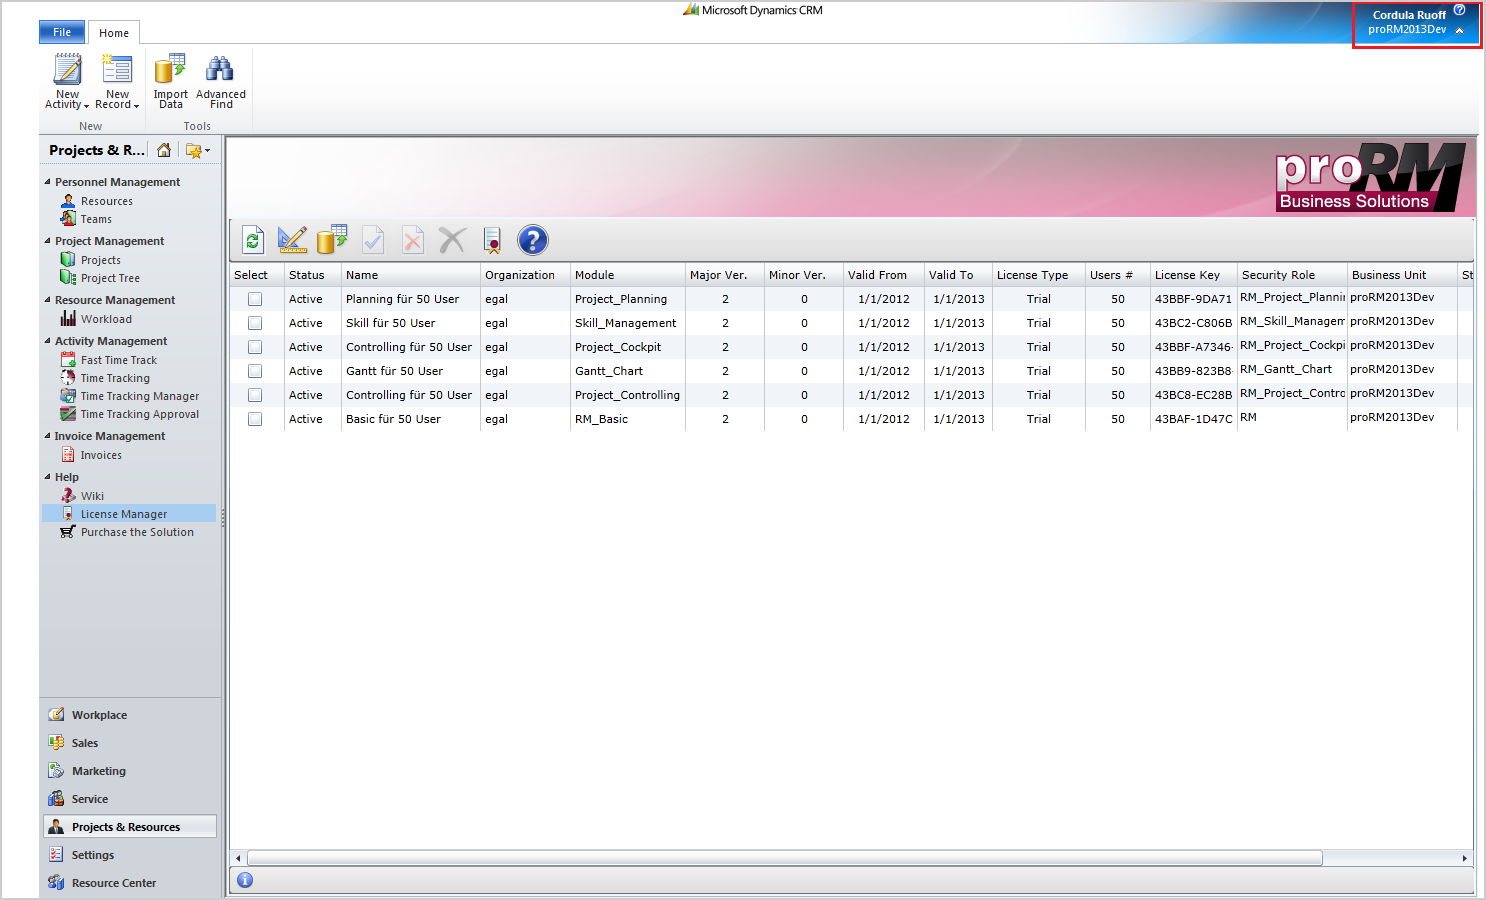Image resolution: width=1486 pixels, height=900 pixels.
Task: Click the document checkmark activate icon
Action: 373,240
